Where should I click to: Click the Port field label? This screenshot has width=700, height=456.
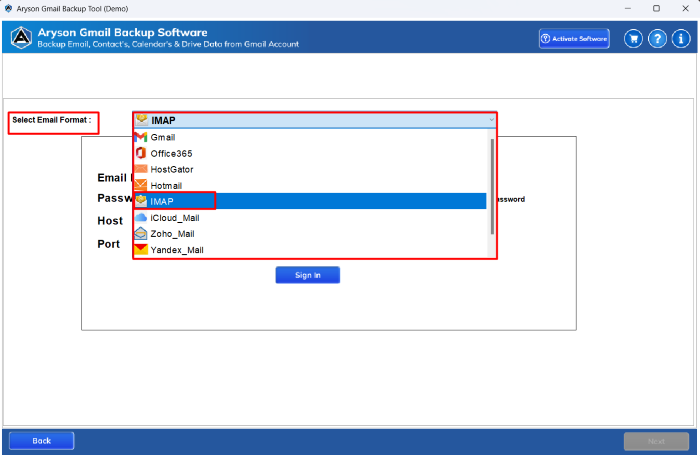108,244
